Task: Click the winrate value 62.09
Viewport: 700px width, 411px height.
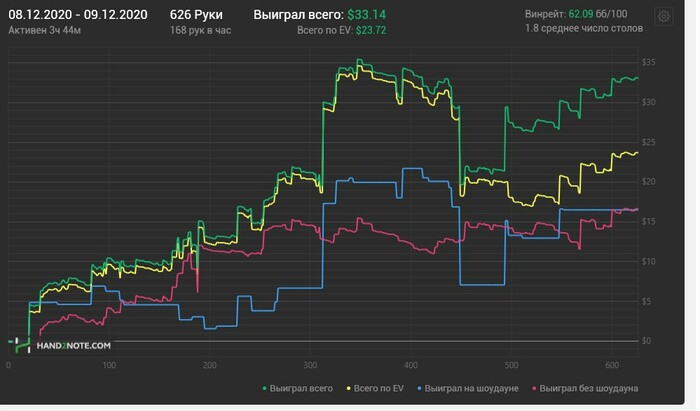Action: click(582, 16)
